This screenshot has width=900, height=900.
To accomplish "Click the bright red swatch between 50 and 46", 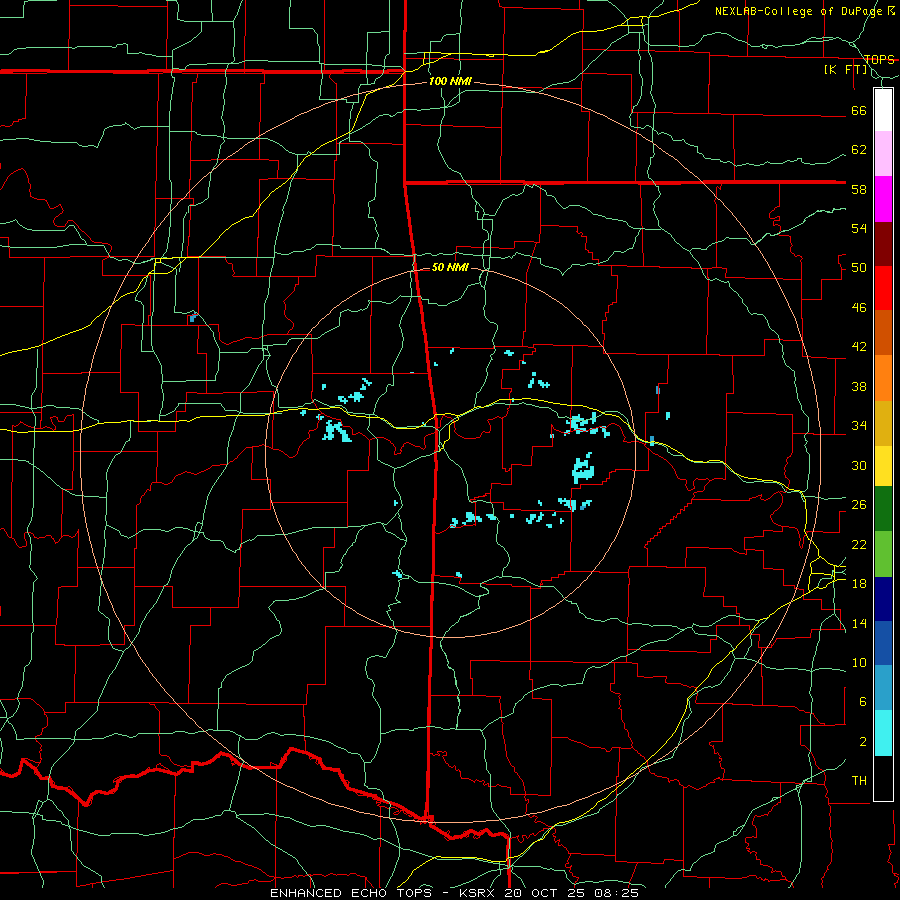I will pos(883,288).
